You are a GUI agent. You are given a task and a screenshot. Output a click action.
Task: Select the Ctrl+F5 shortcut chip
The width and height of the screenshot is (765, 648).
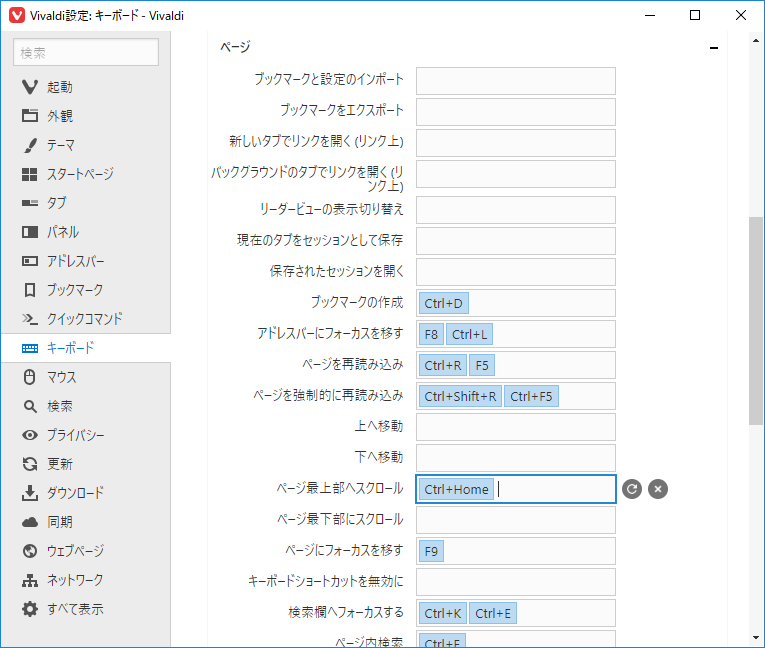[x=531, y=396]
